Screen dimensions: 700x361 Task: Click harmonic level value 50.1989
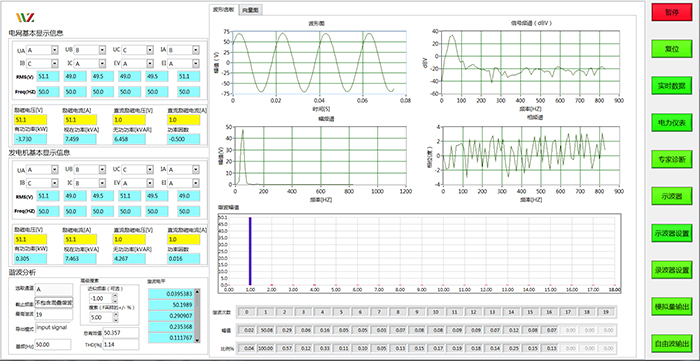pyautogui.click(x=171, y=305)
